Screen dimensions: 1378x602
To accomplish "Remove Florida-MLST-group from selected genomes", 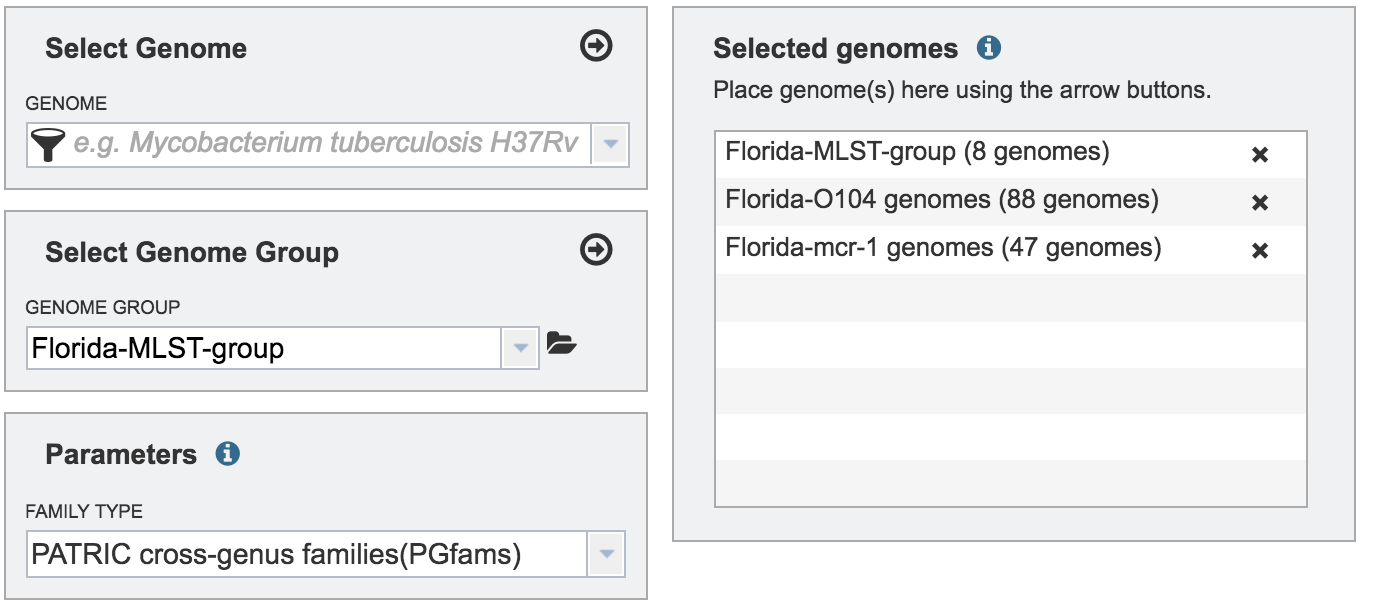I will click(x=1260, y=155).
